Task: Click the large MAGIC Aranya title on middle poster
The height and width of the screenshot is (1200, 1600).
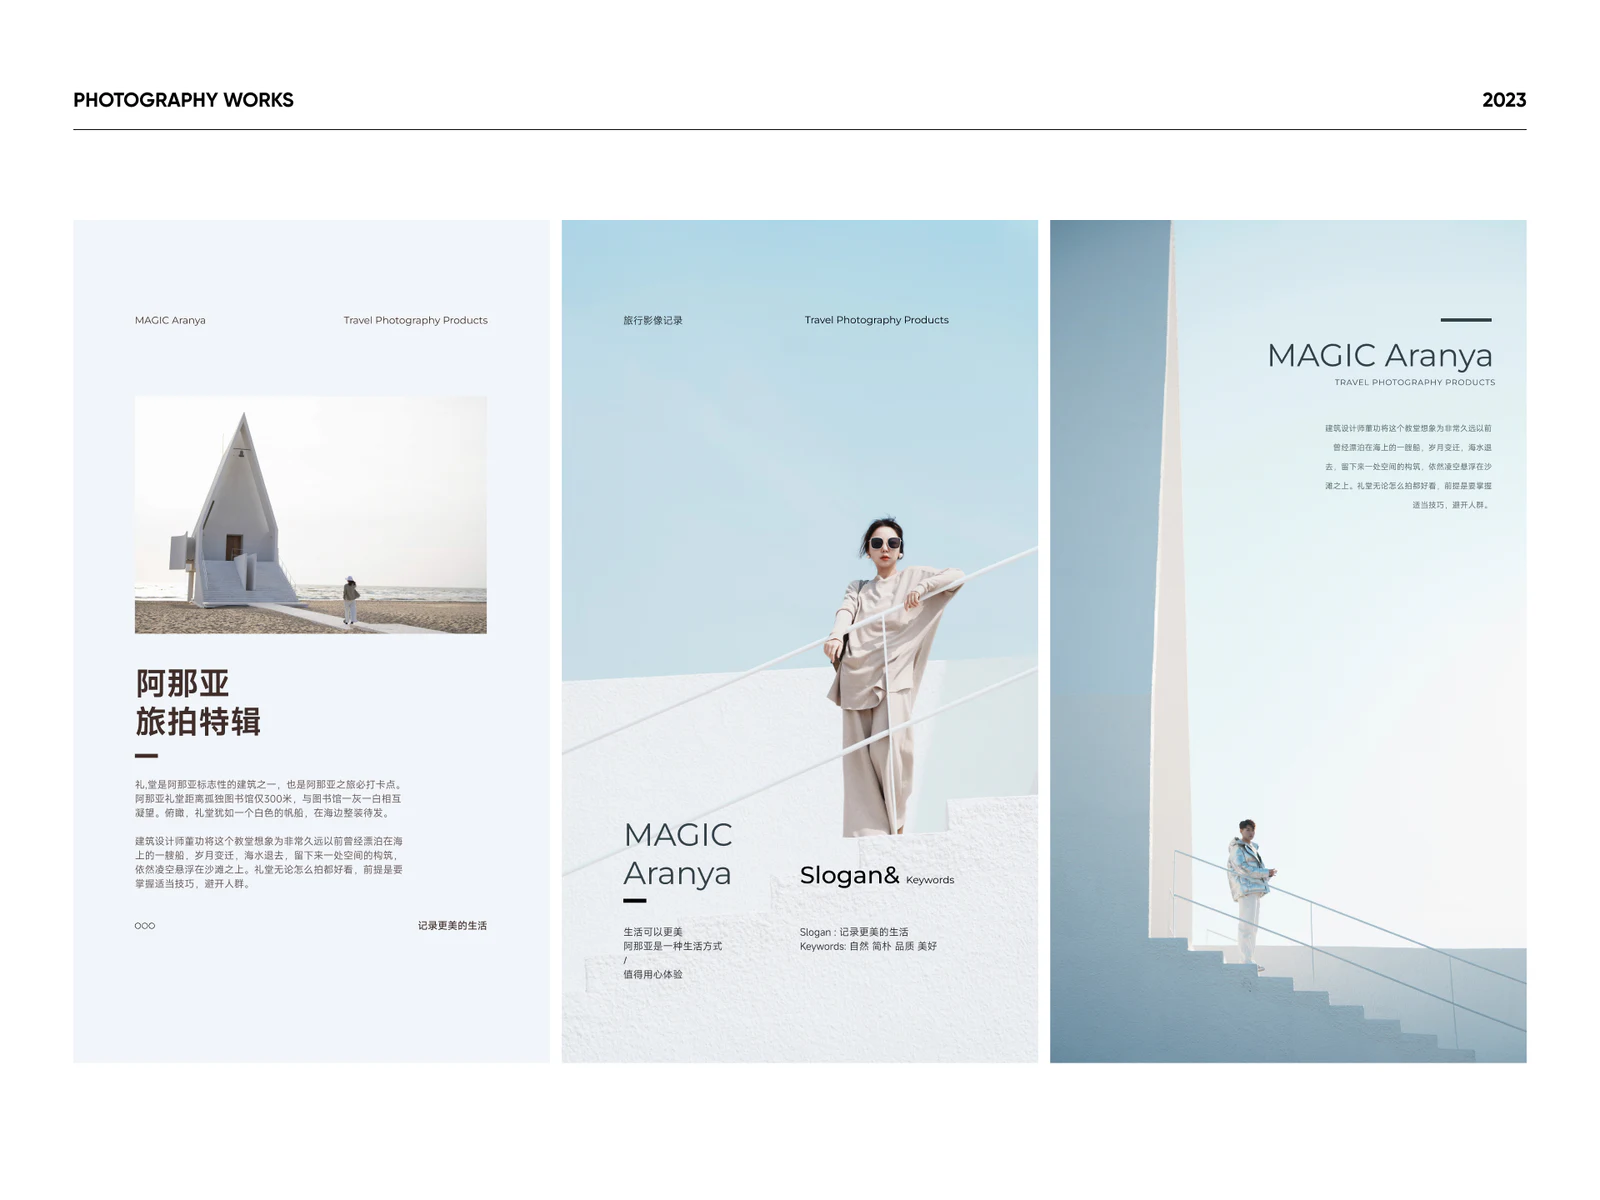Action: point(678,854)
